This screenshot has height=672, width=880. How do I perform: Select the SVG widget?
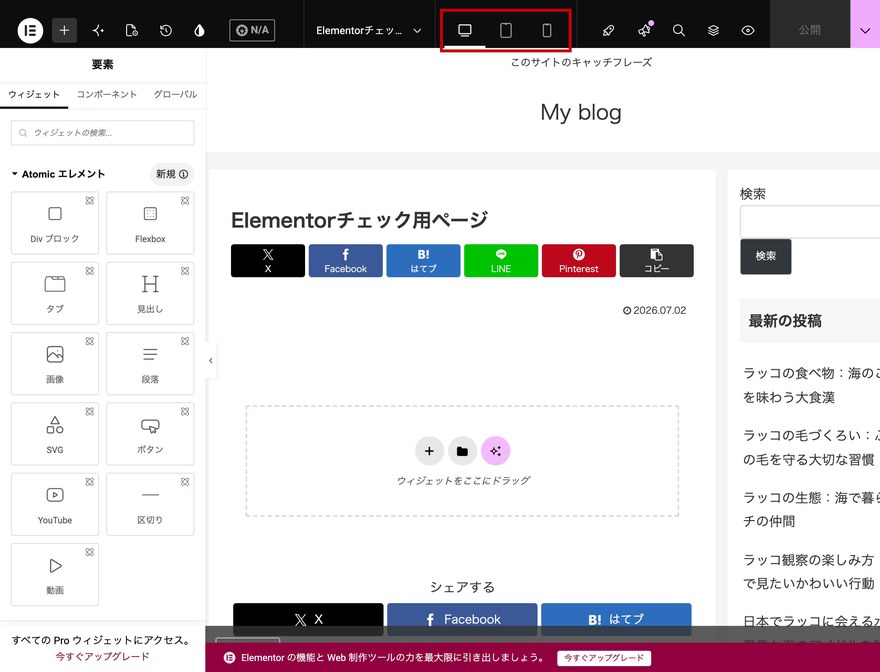click(54, 434)
